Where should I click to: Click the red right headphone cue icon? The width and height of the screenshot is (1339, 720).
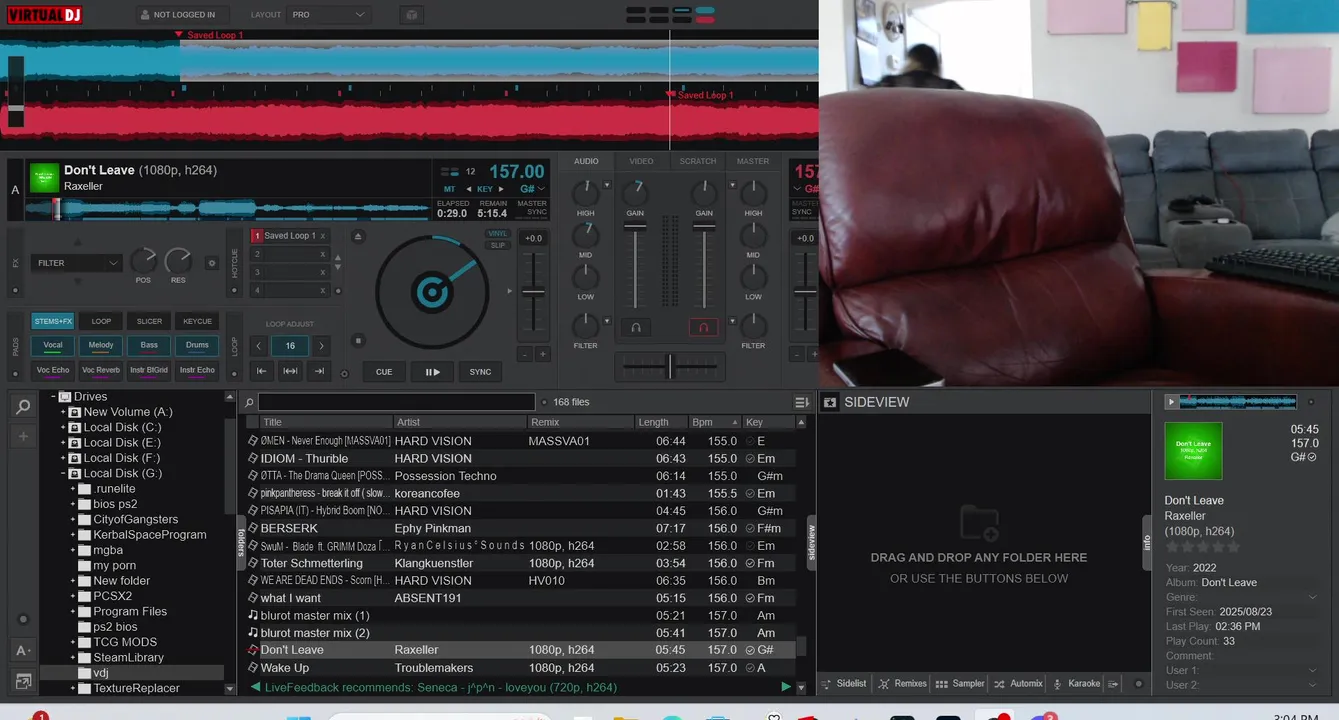click(703, 327)
